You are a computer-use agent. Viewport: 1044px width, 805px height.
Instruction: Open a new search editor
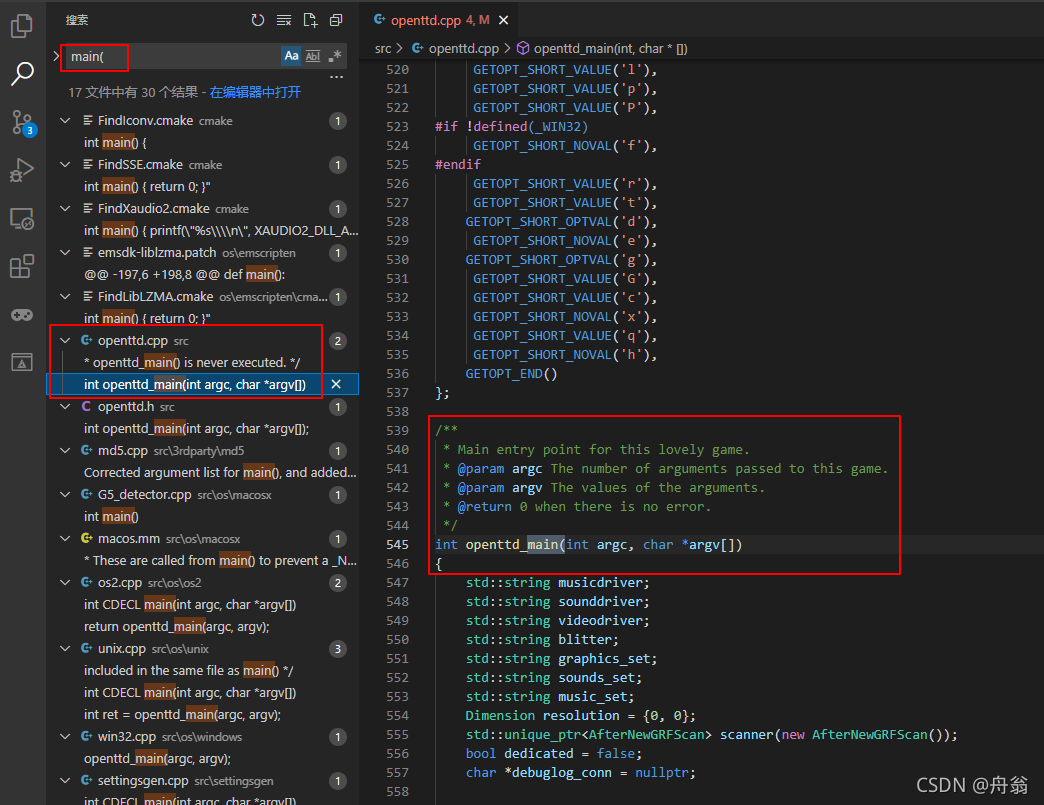click(x=310, y=20)
